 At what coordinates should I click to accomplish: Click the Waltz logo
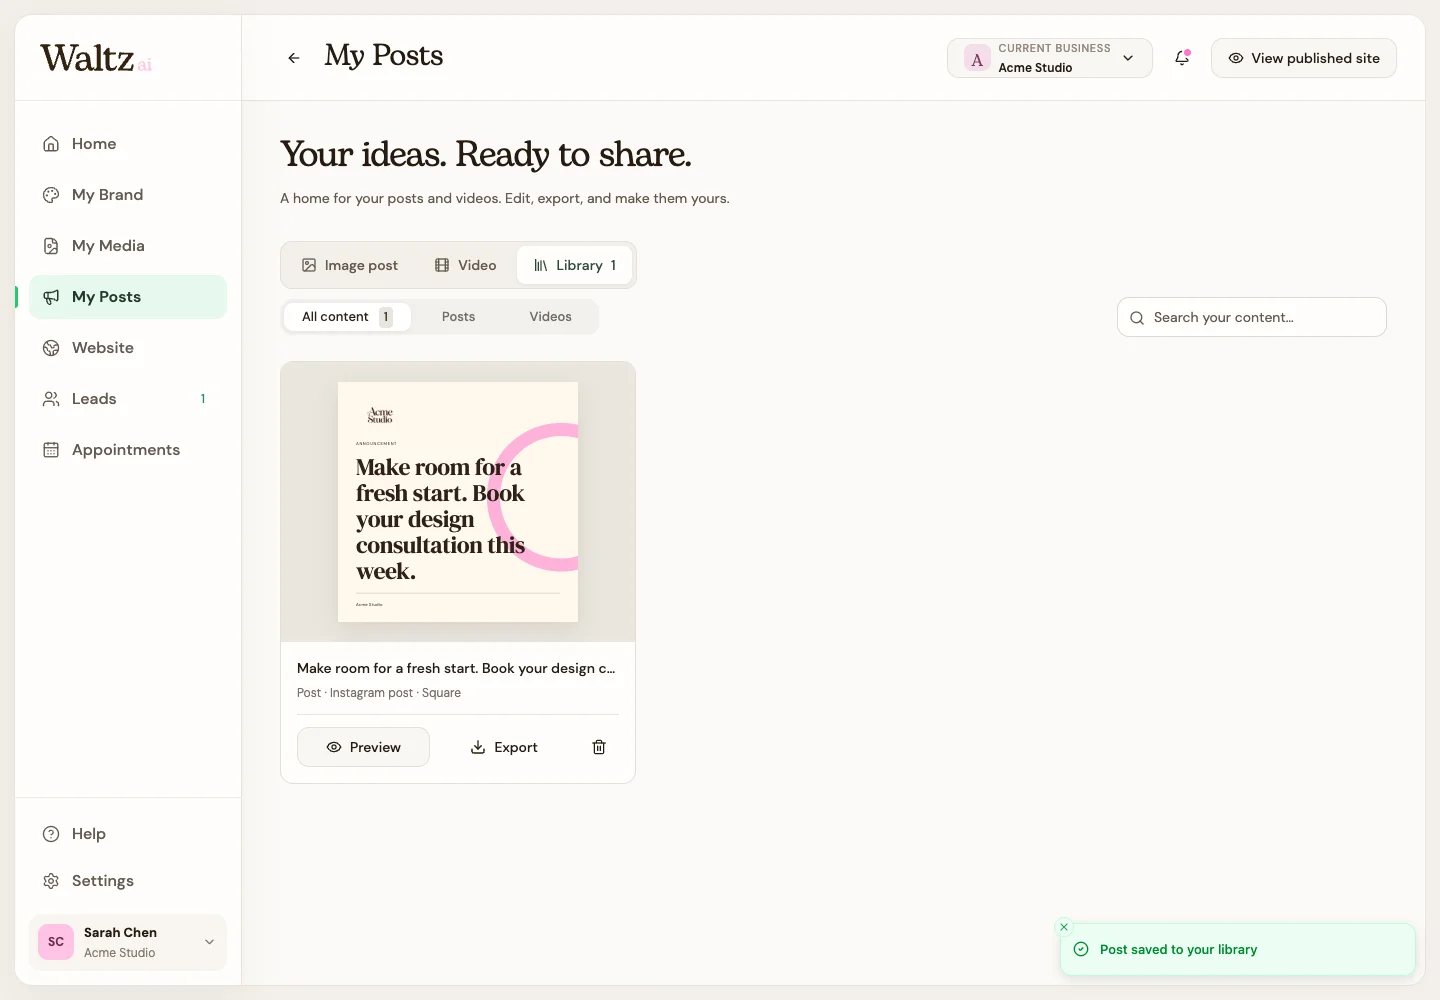pyautogui.click(x=96, y=58)
